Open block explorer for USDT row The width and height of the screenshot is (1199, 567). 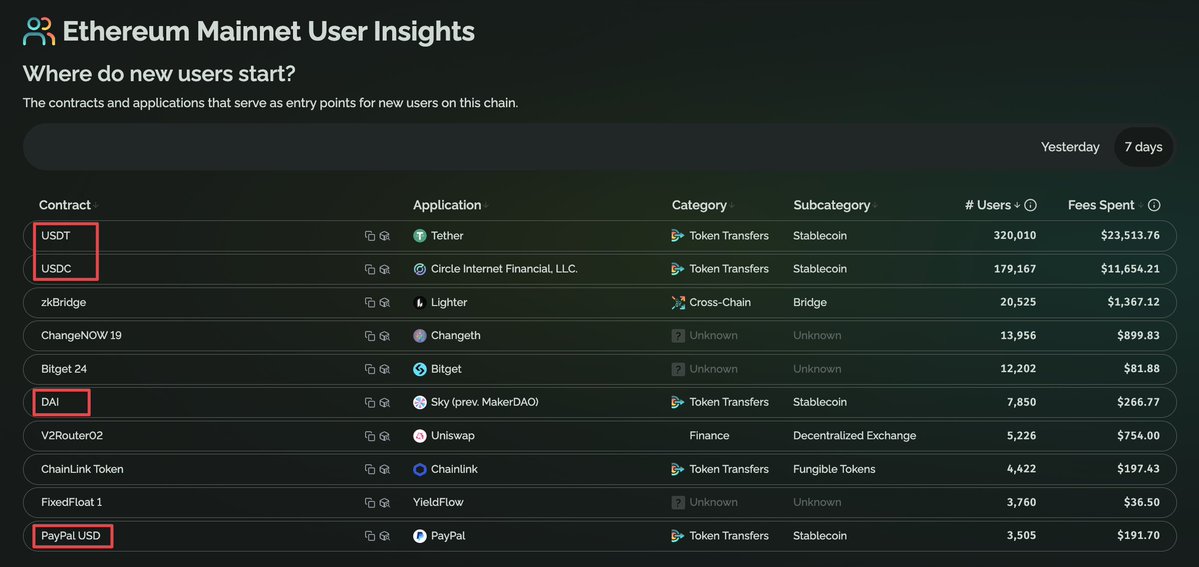pyautogui.click(x=385, y=236)
